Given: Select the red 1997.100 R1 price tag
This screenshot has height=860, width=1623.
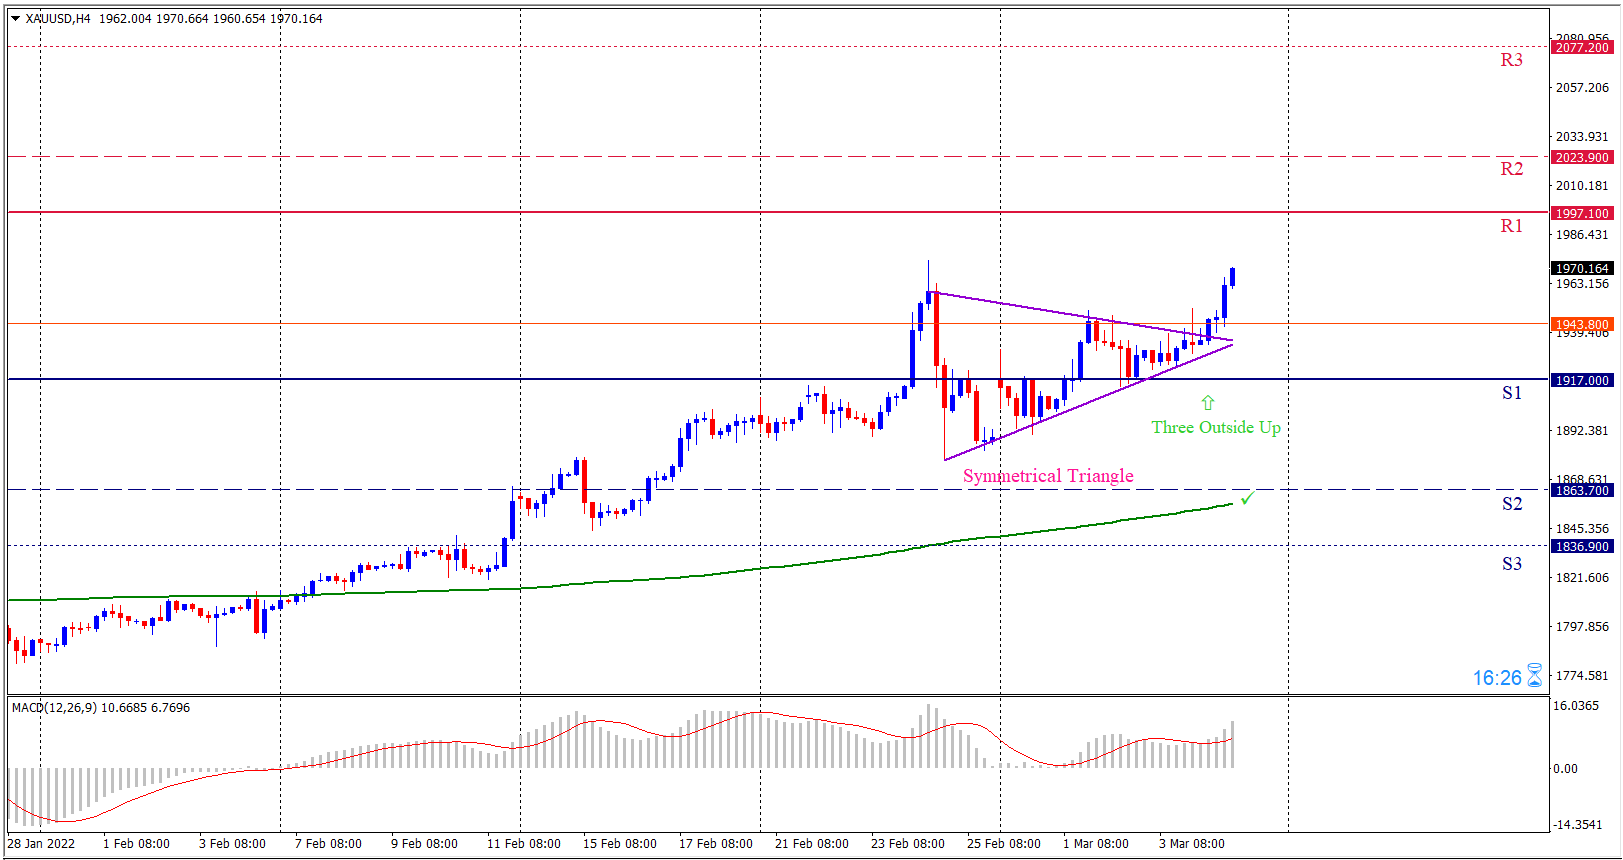Looking at the screenshot, I should tap(1582, 214).
